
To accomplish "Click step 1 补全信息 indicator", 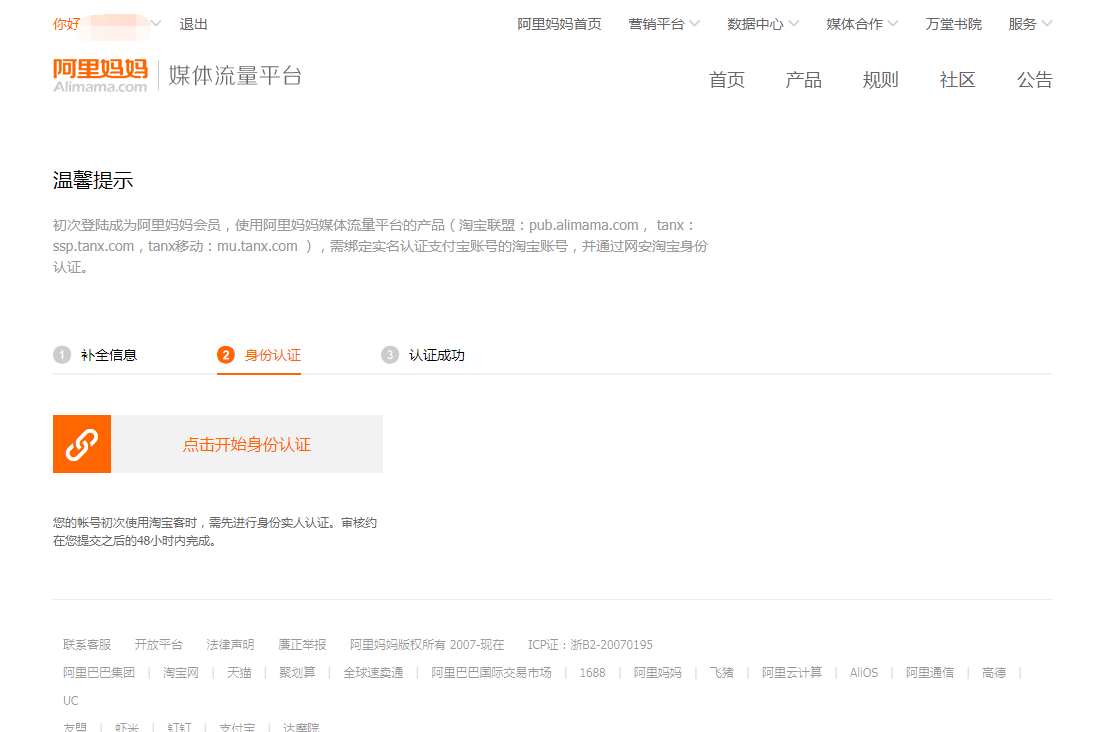I will coord(96,355).
